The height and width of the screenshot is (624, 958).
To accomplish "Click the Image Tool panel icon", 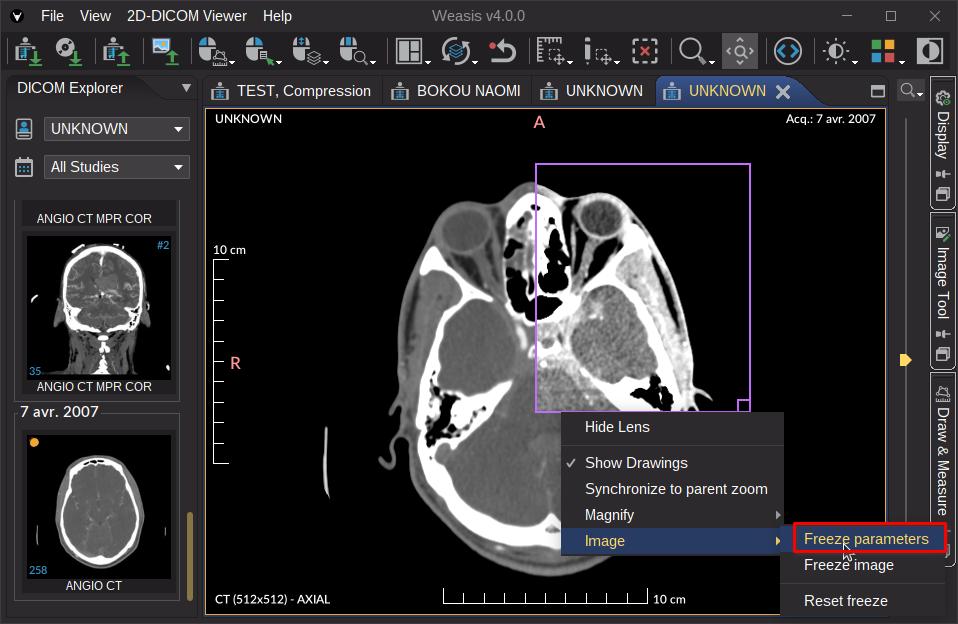I will [x=943, y=233].
